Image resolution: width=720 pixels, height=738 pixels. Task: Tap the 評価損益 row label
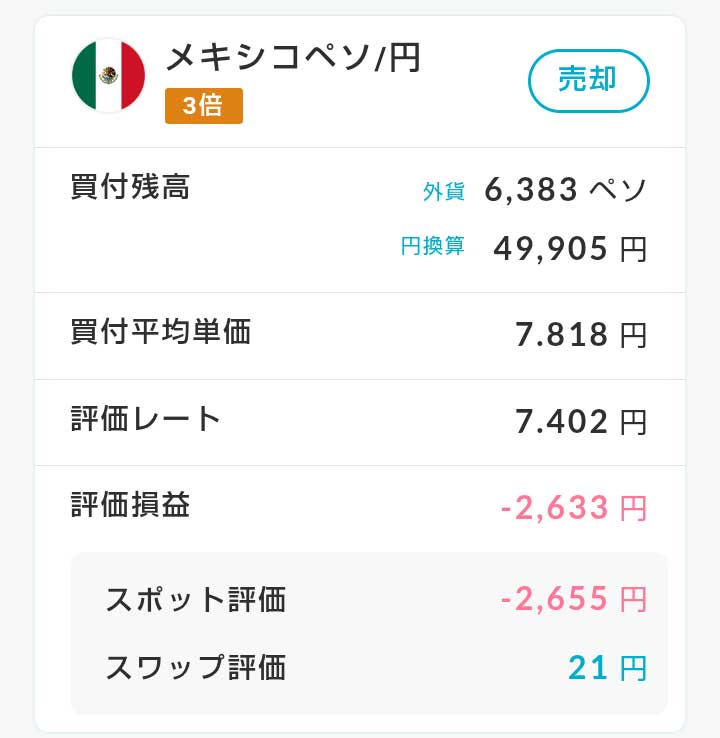pyautogui.click(x=130, y=505)
